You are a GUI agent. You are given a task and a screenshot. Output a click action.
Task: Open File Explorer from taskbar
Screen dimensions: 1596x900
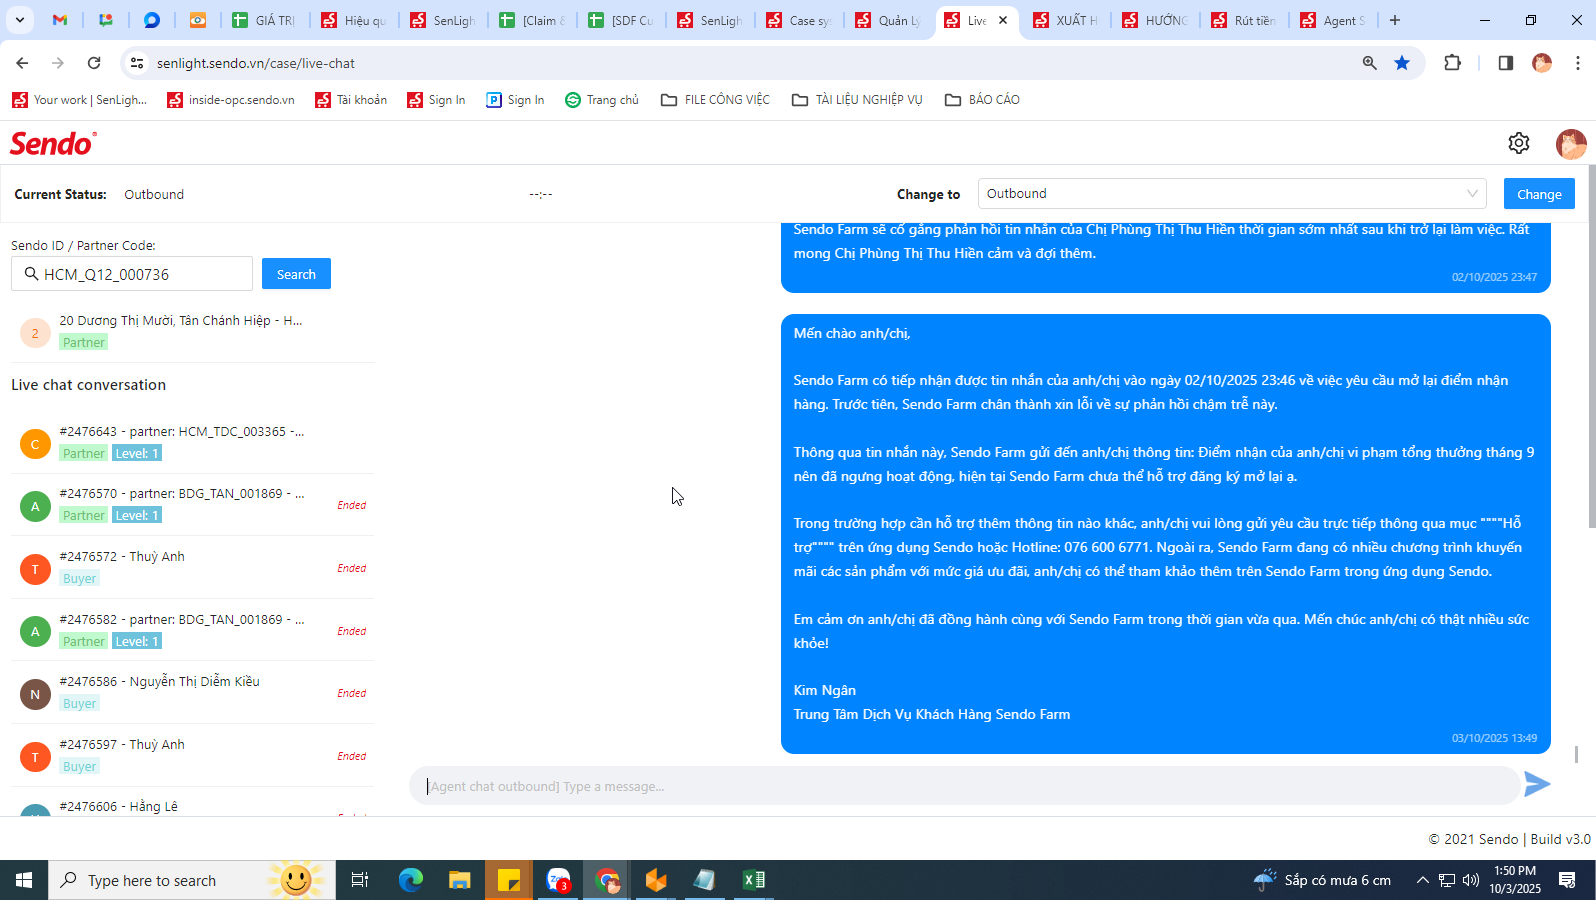(x=459, y=880)
